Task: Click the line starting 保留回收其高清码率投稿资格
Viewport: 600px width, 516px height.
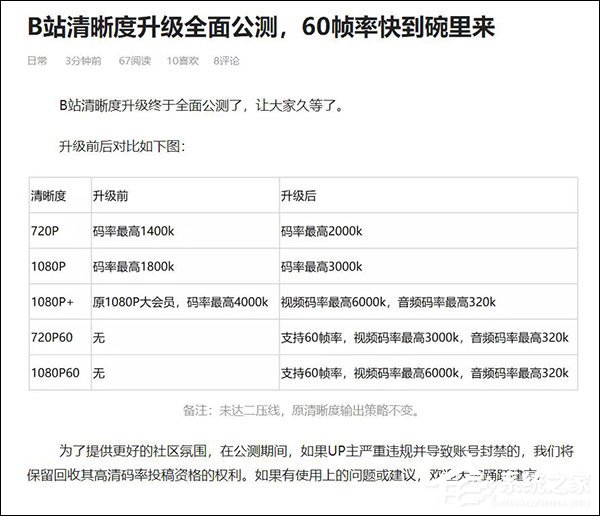Action: pyautogui.click(x=283, y=475)
